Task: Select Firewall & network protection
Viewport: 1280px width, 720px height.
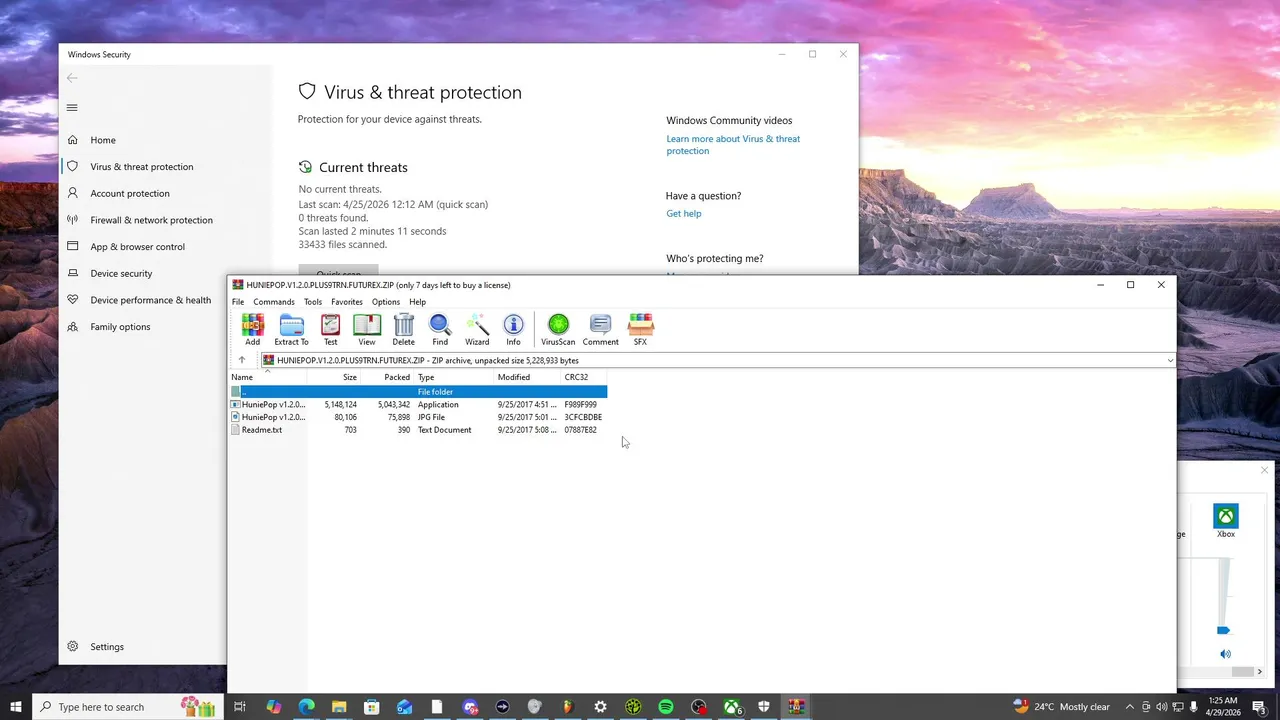Action: point(151,220)
